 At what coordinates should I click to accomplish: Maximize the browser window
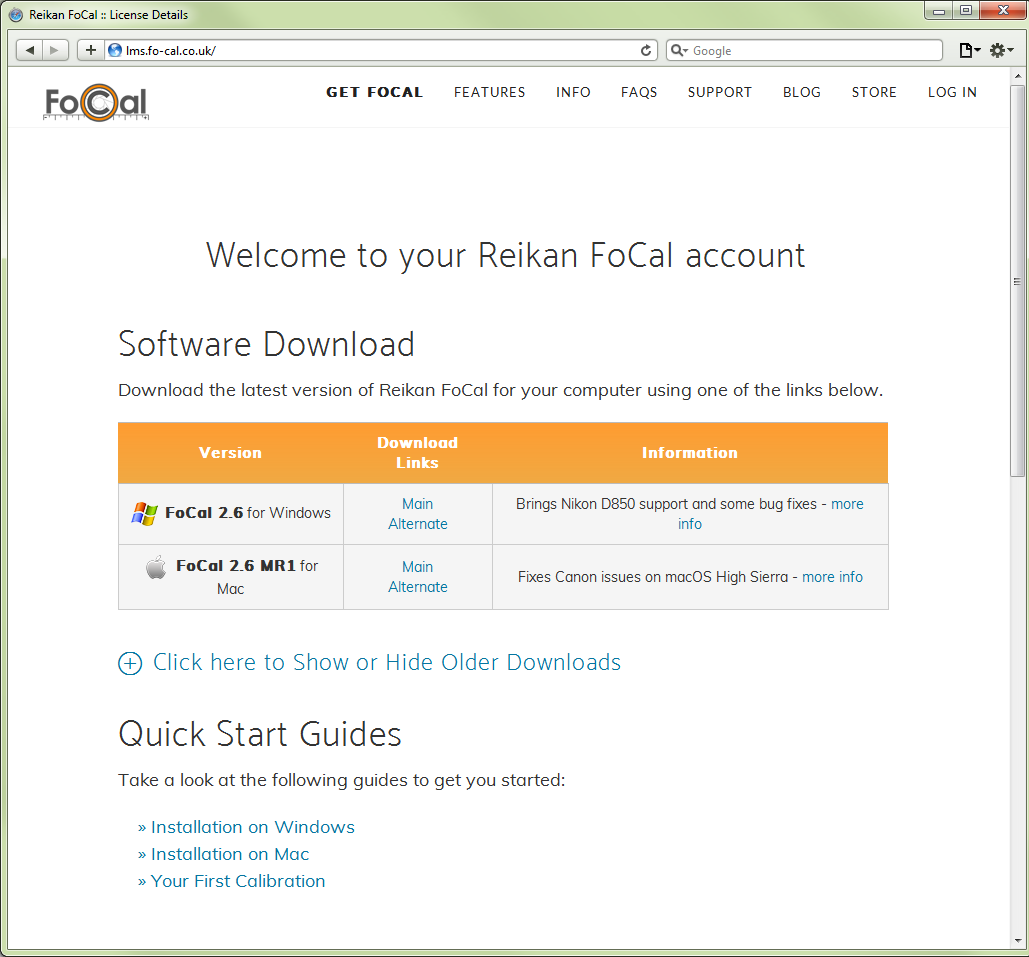tap(966, 10)
